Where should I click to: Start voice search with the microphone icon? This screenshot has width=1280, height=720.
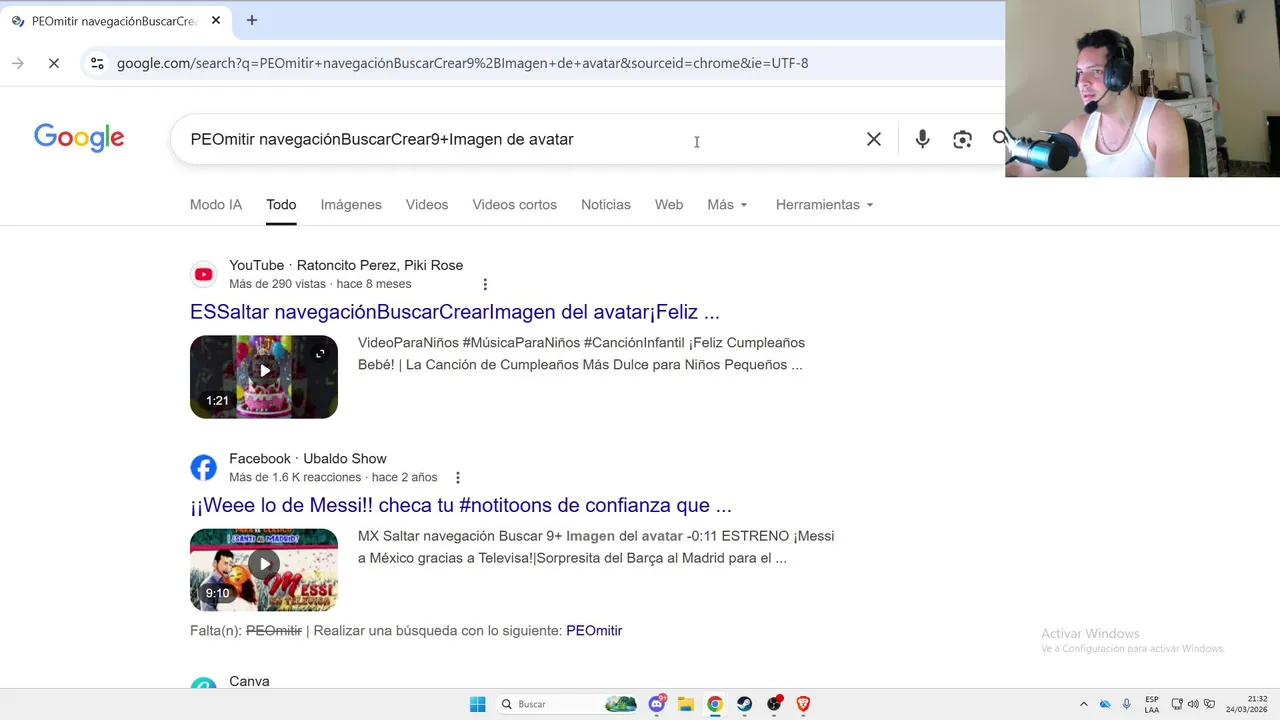922,139
